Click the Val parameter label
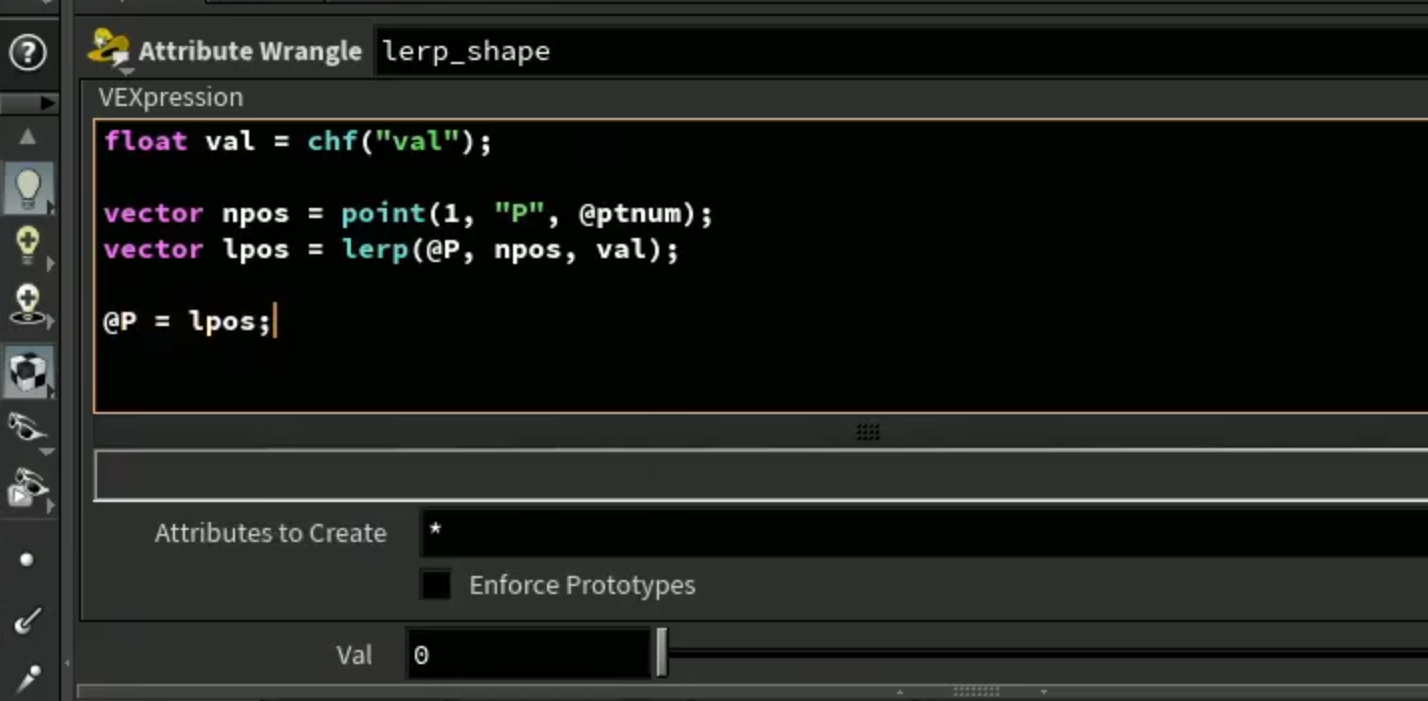The width and height of the screenshot is (1428, 701). 354,655
